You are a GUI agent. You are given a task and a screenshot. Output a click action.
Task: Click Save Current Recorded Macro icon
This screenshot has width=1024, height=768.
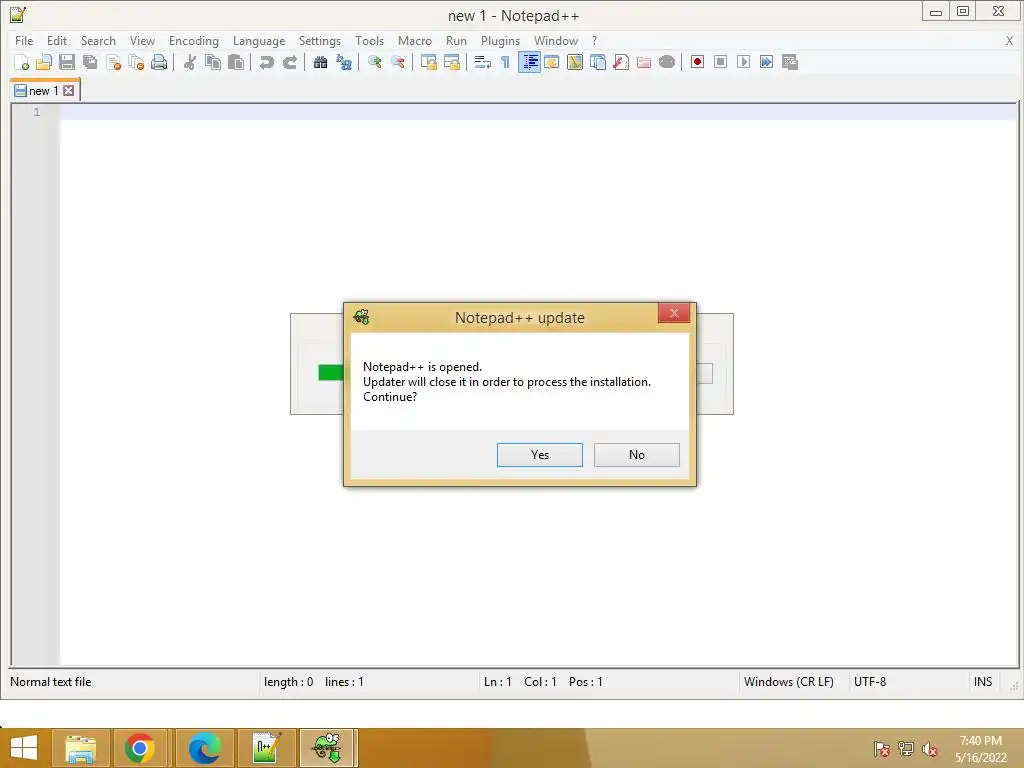coord(790,62)
